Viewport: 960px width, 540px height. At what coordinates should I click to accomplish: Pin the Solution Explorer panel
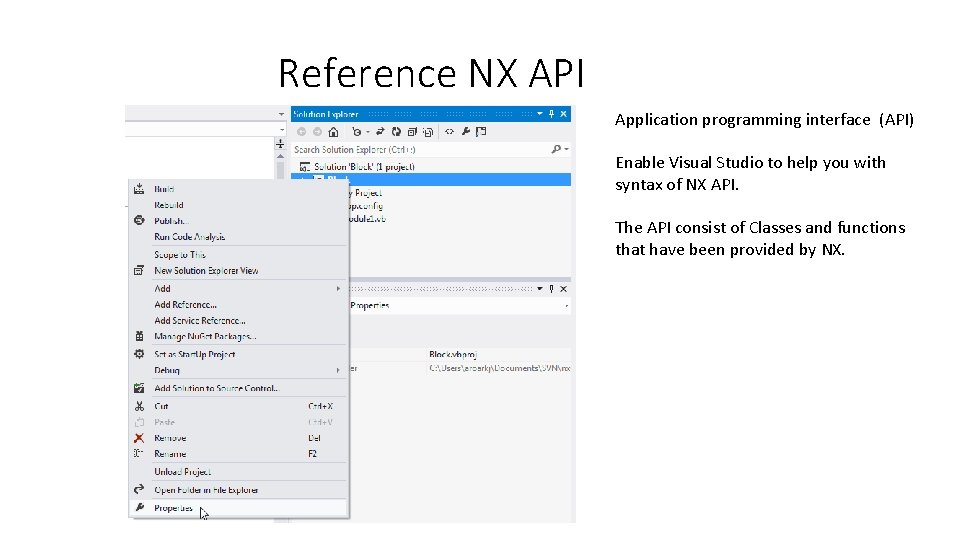point(552,114)
